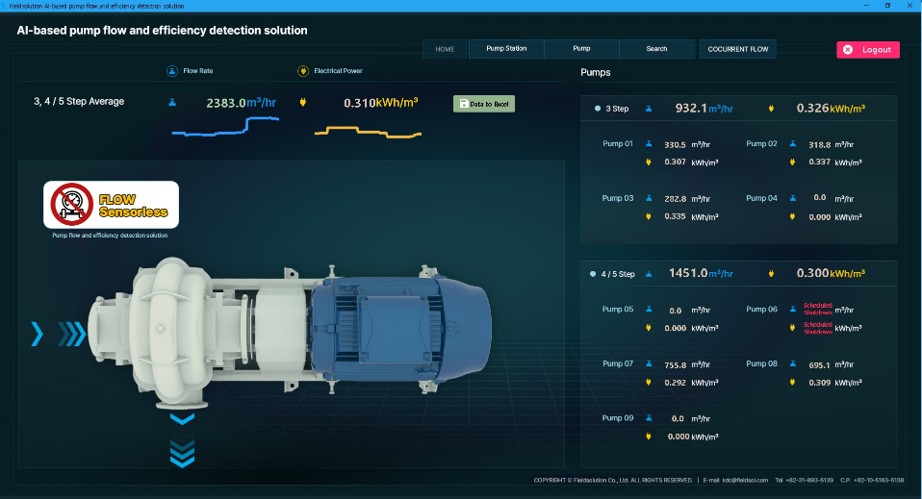Click Pump 06 power icon
The image size is (922, 499).
pyautogui.click(x=793, y=328)
